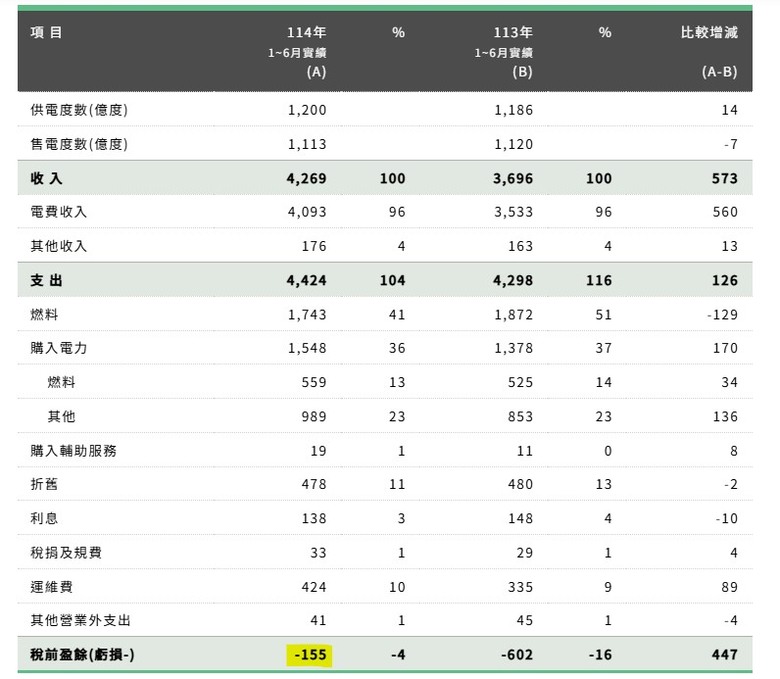
Task: Click the 1,120 power sales value
Action: [x=513, y=145]
